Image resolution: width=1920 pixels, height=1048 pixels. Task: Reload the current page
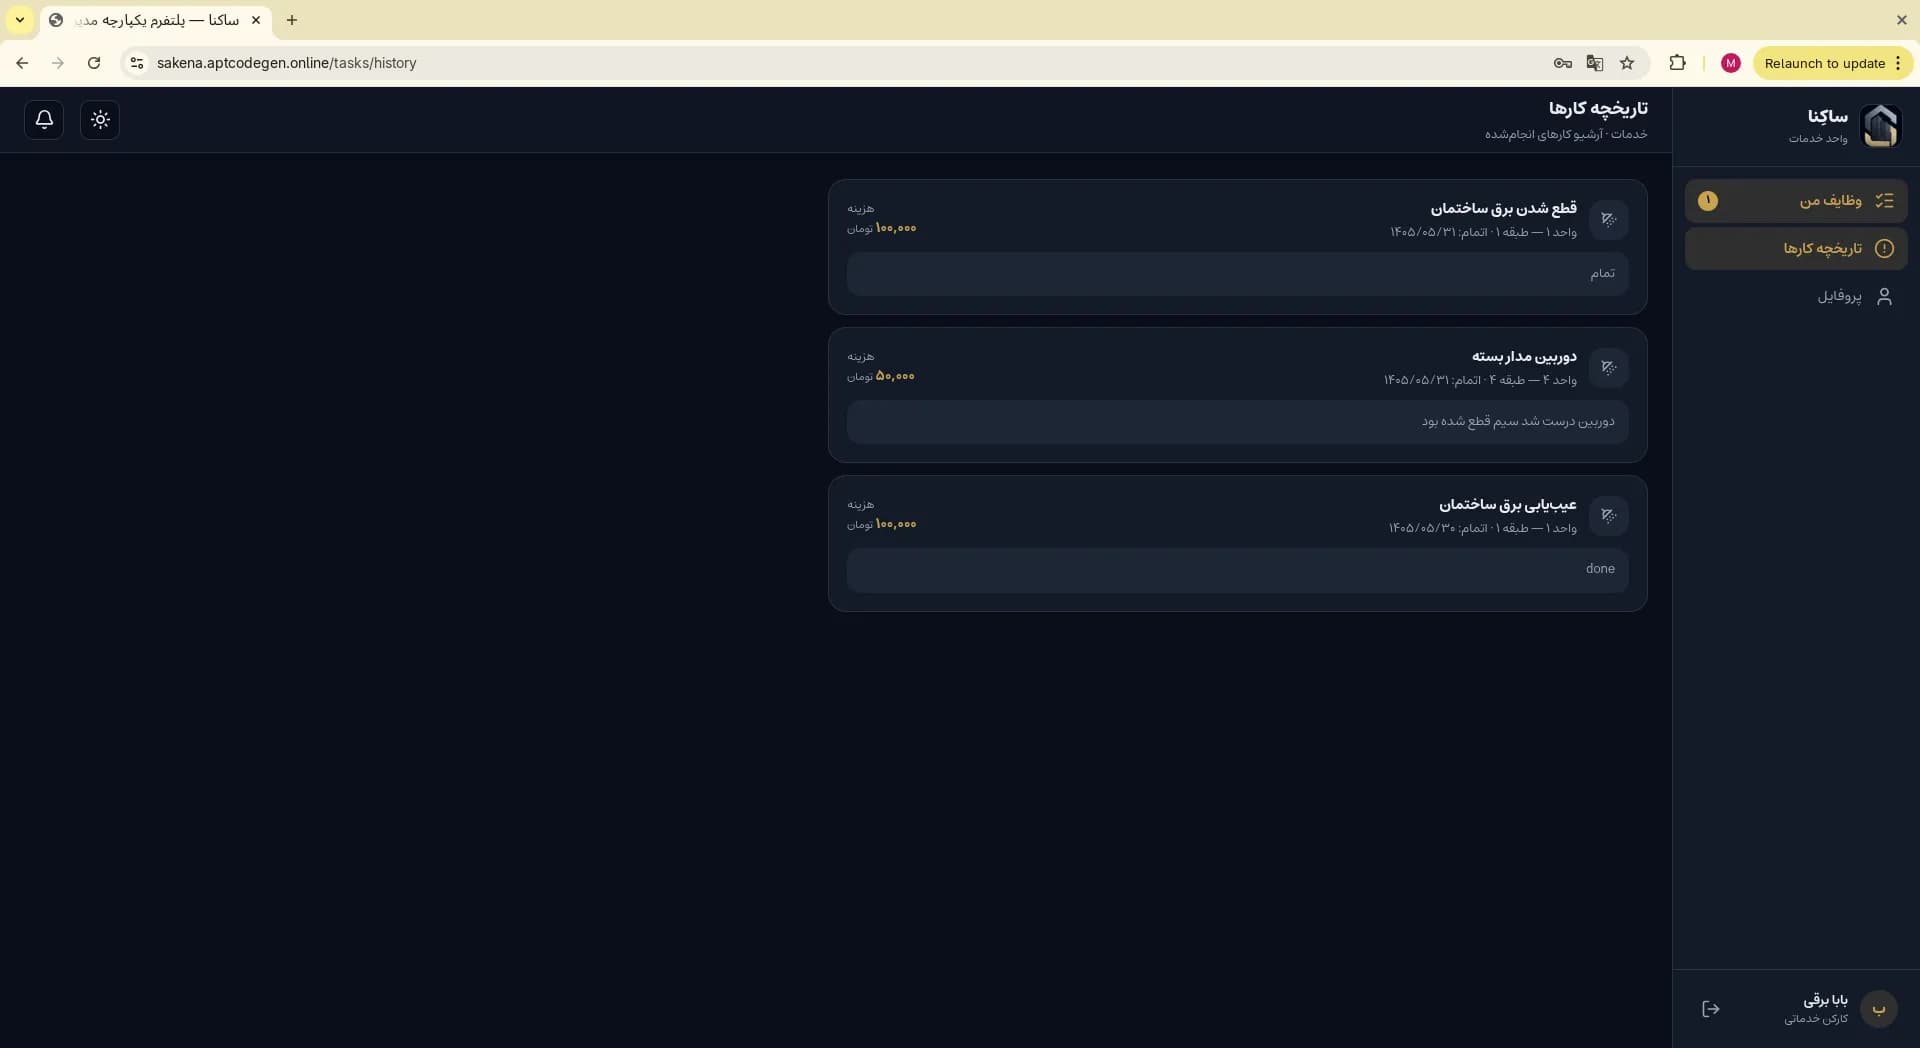tap(94, 63)
